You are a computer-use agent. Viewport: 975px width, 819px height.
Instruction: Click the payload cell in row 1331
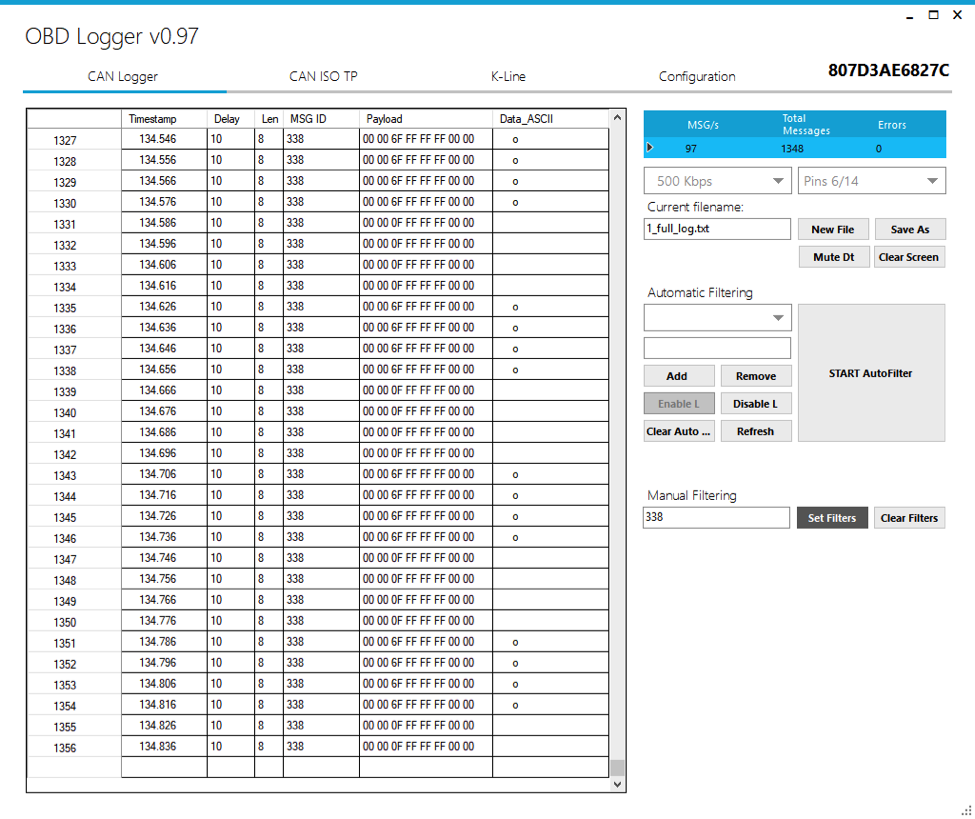pos(426,223)
